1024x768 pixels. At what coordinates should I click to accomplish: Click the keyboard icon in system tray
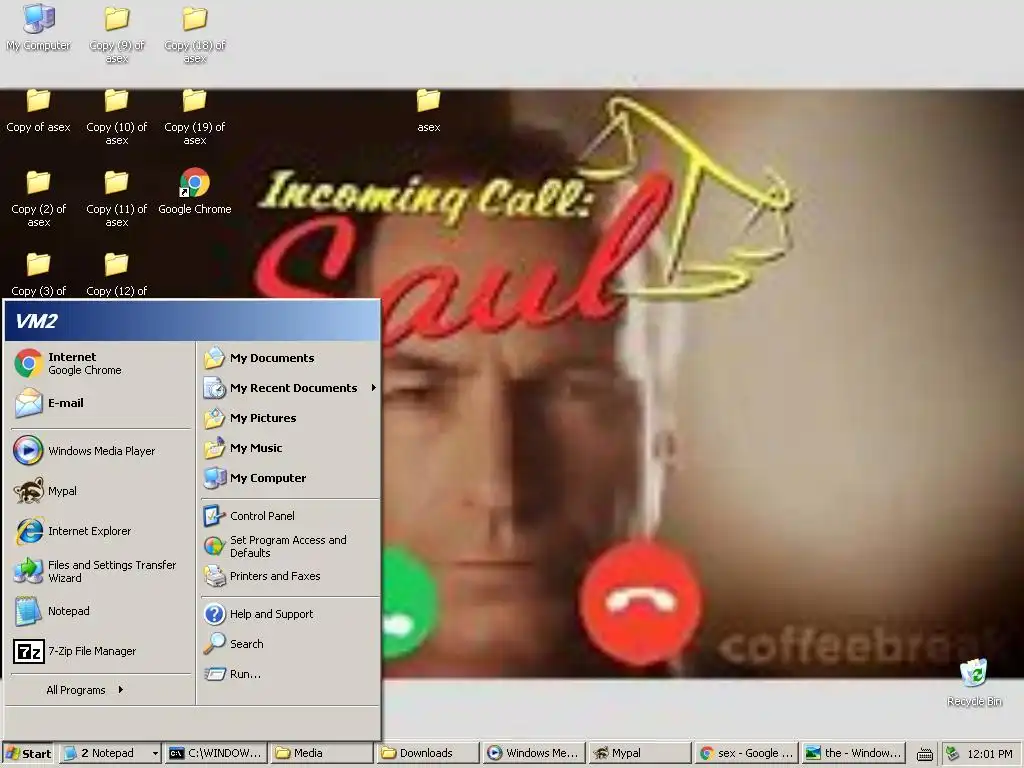tap(924, 754)
